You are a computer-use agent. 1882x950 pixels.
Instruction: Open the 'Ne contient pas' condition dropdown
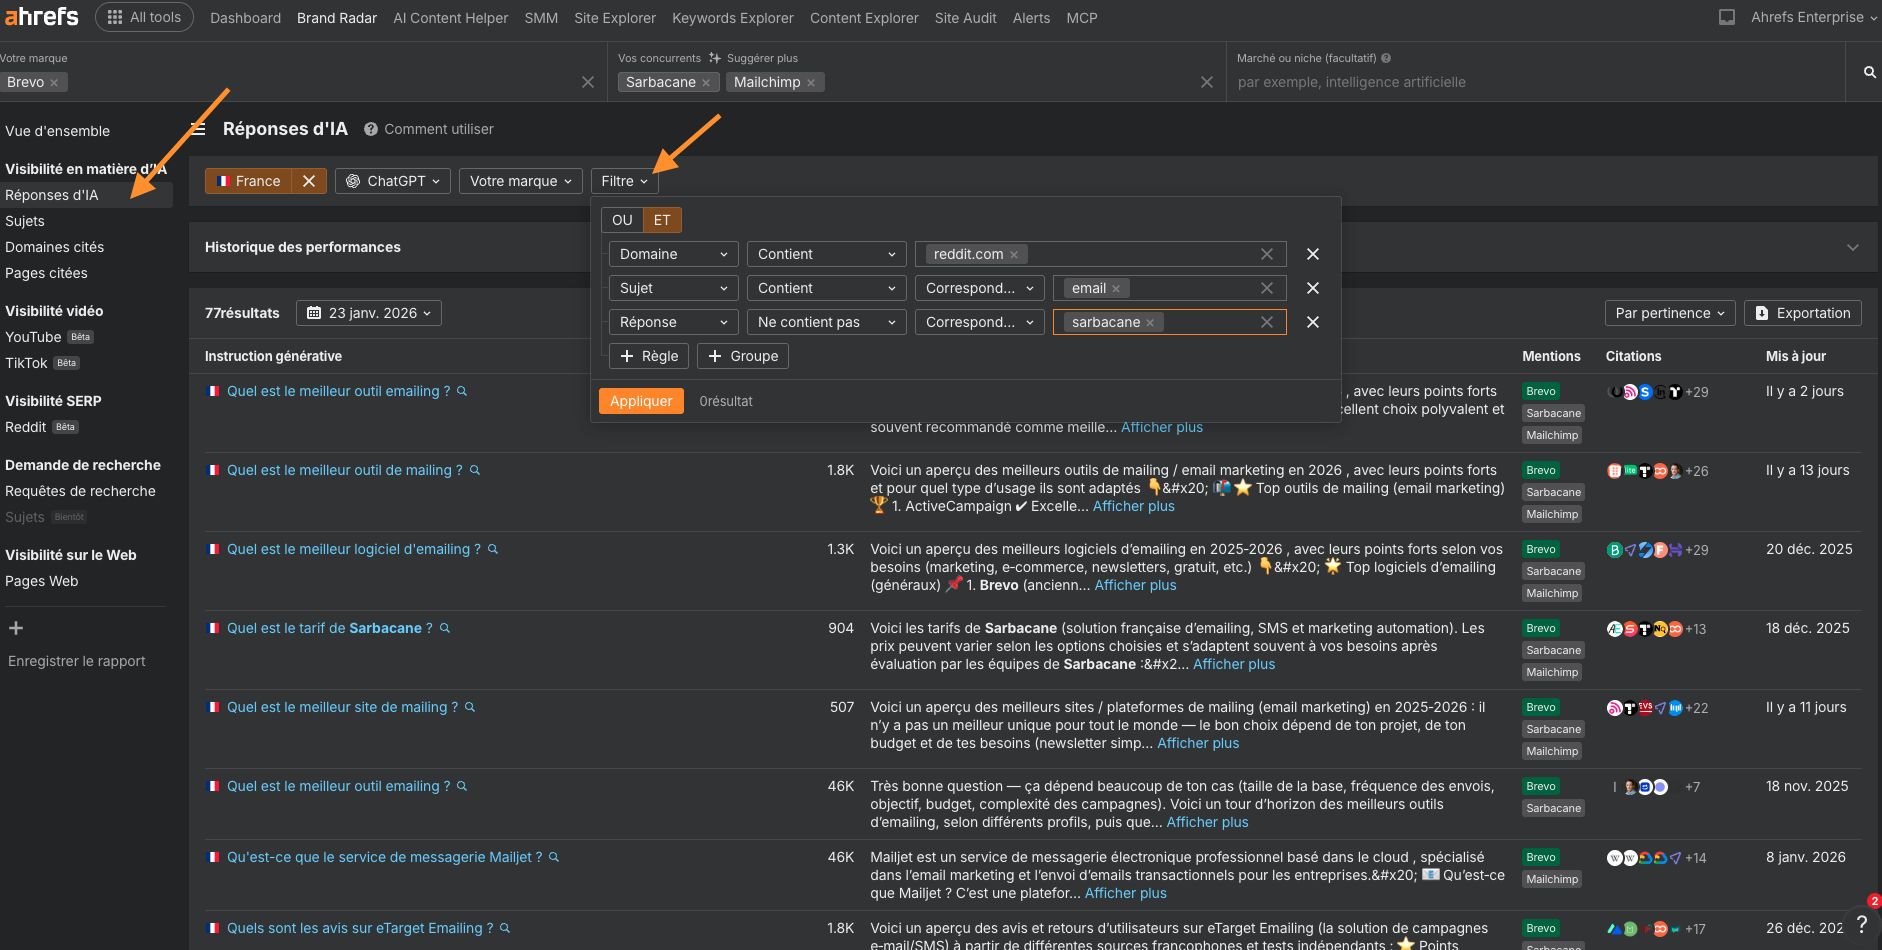pos(825,322)
